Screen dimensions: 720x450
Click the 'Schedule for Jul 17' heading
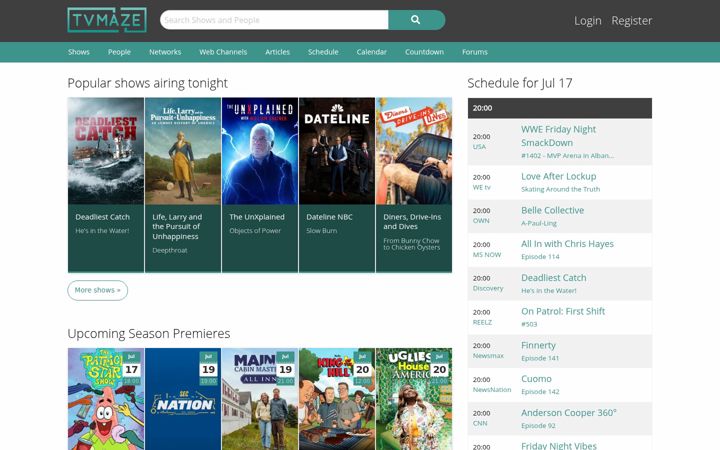coord(520,83)
